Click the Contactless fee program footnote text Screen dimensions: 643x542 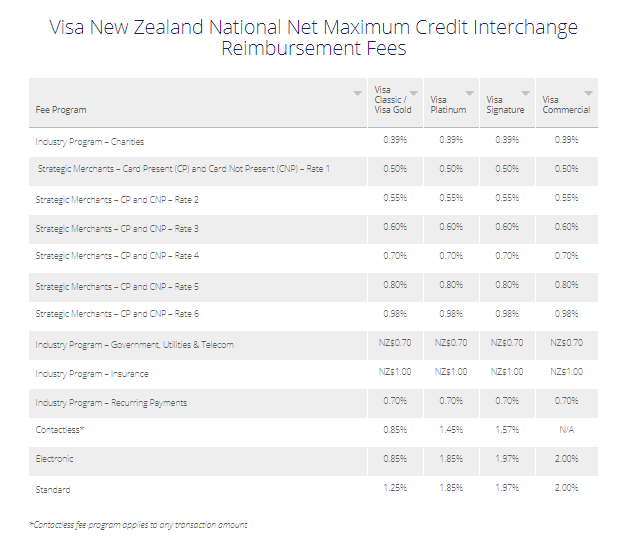coord(138,524)
